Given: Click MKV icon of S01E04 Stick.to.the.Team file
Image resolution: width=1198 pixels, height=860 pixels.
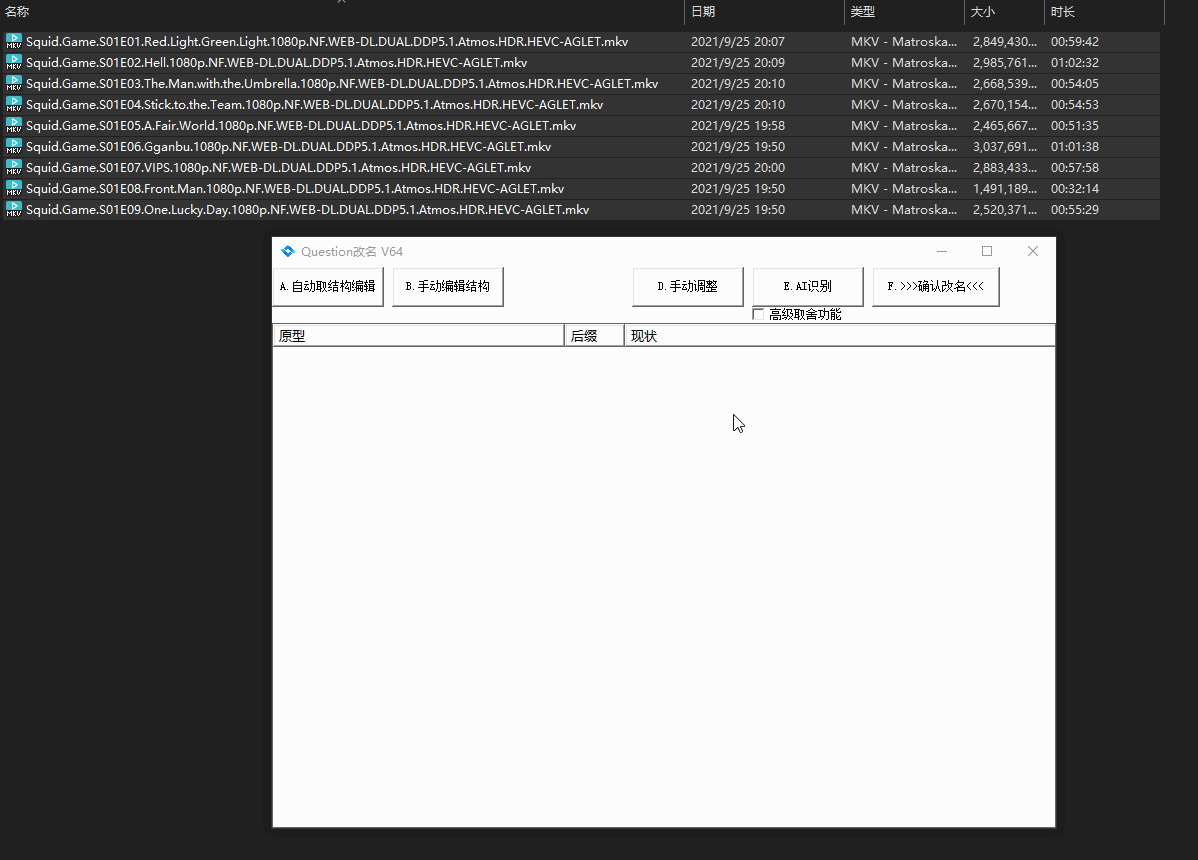Looking at the screenshot, I should pos(14,105).
